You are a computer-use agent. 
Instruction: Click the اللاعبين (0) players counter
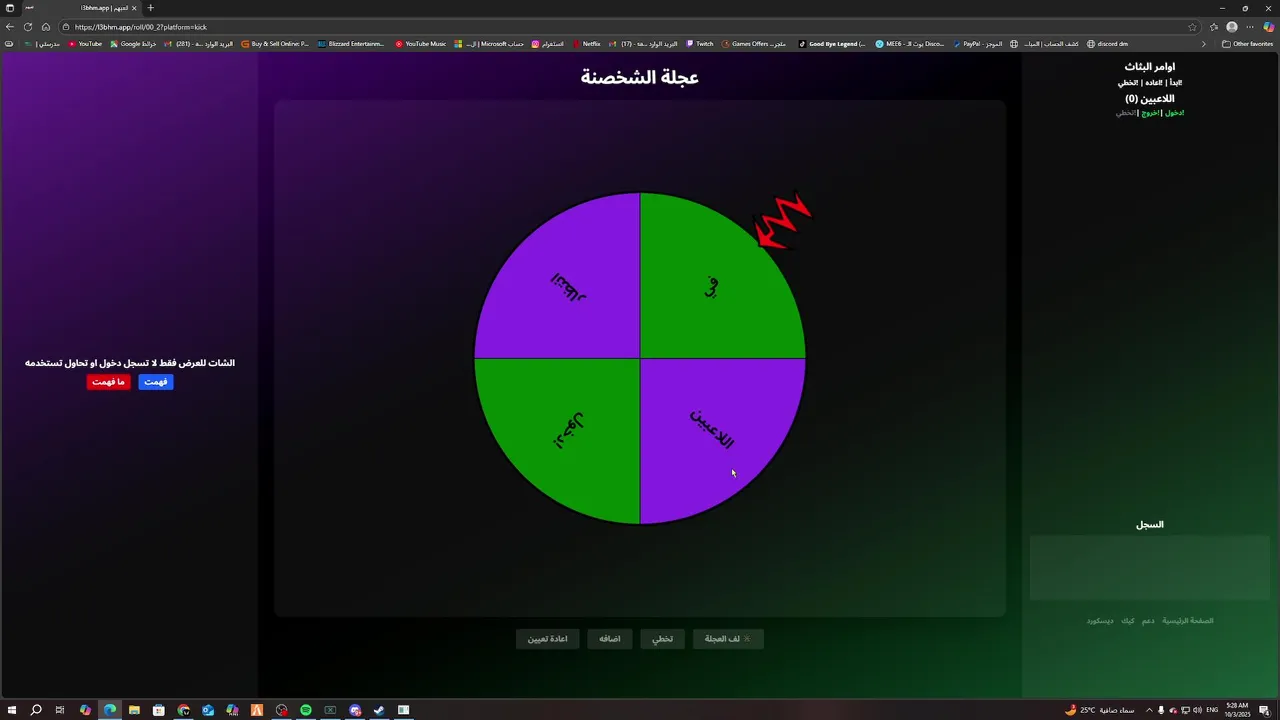tap(1150, 99)
